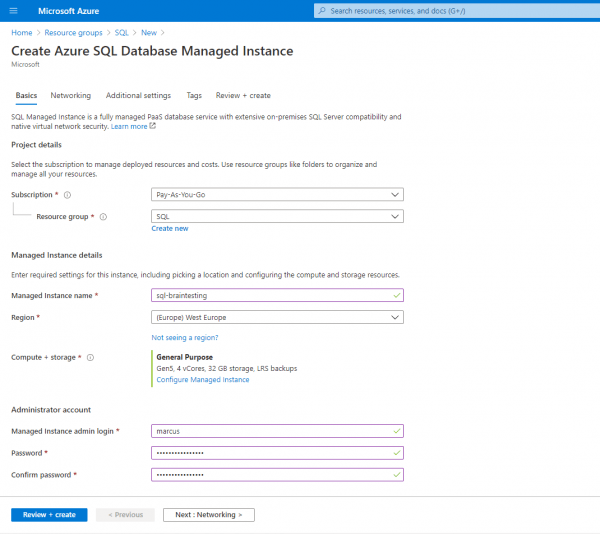Click the Compute + storage info icon
600x534 pixels.
tap(90, 358)
